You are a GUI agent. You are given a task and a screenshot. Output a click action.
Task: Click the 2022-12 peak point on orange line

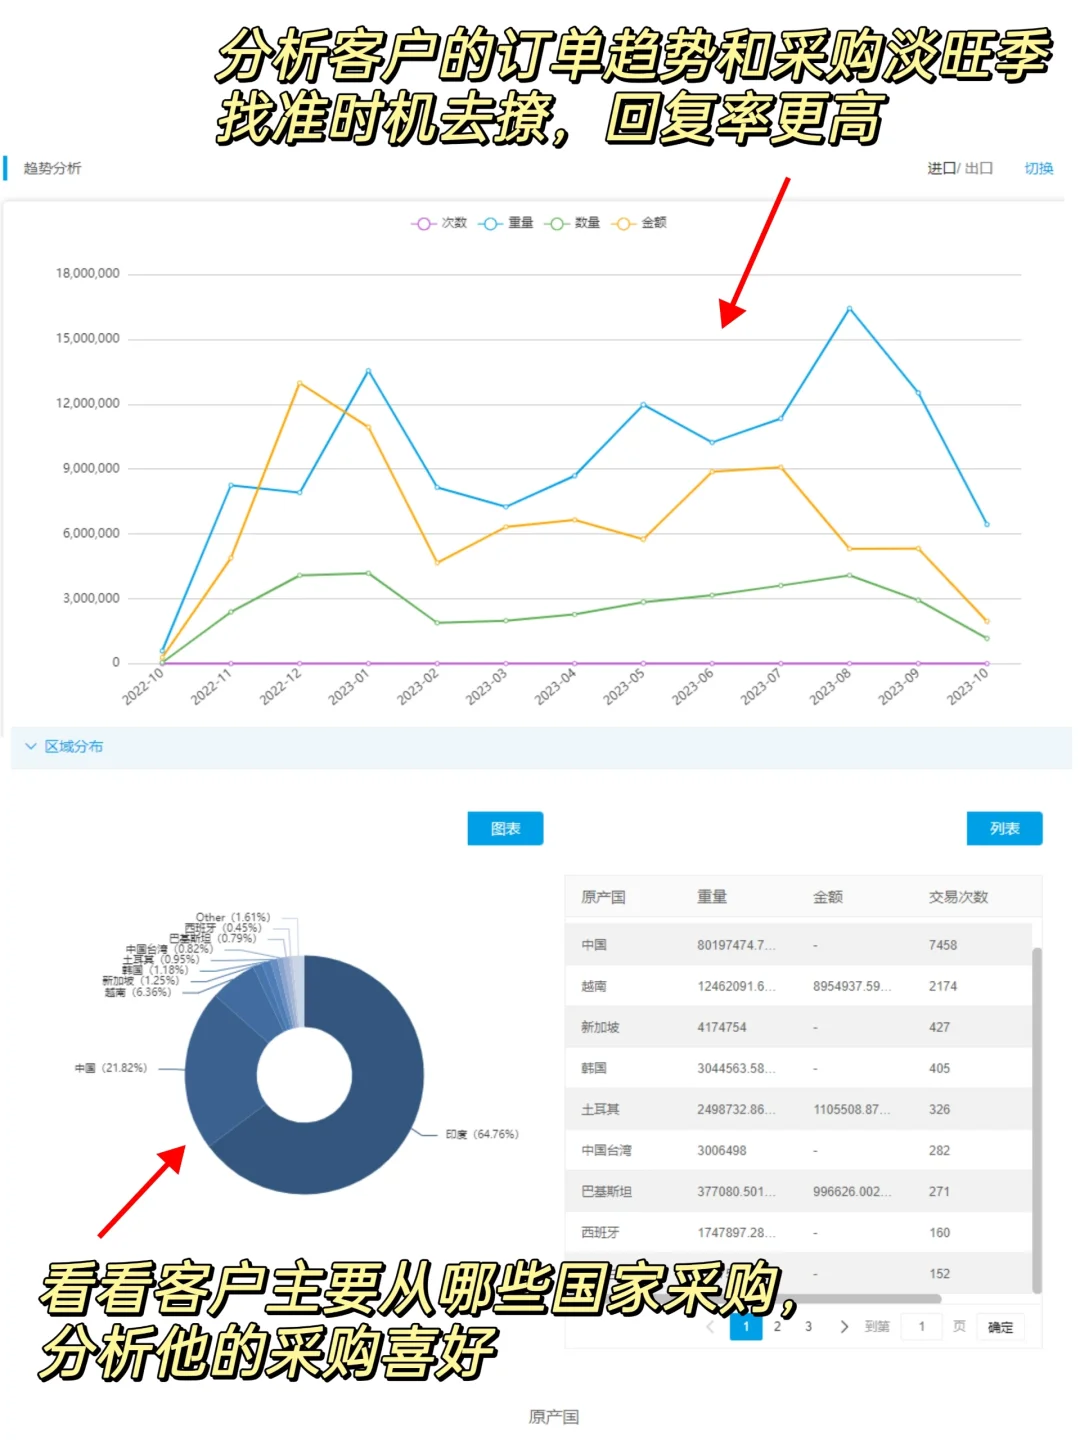coord(299,383)
